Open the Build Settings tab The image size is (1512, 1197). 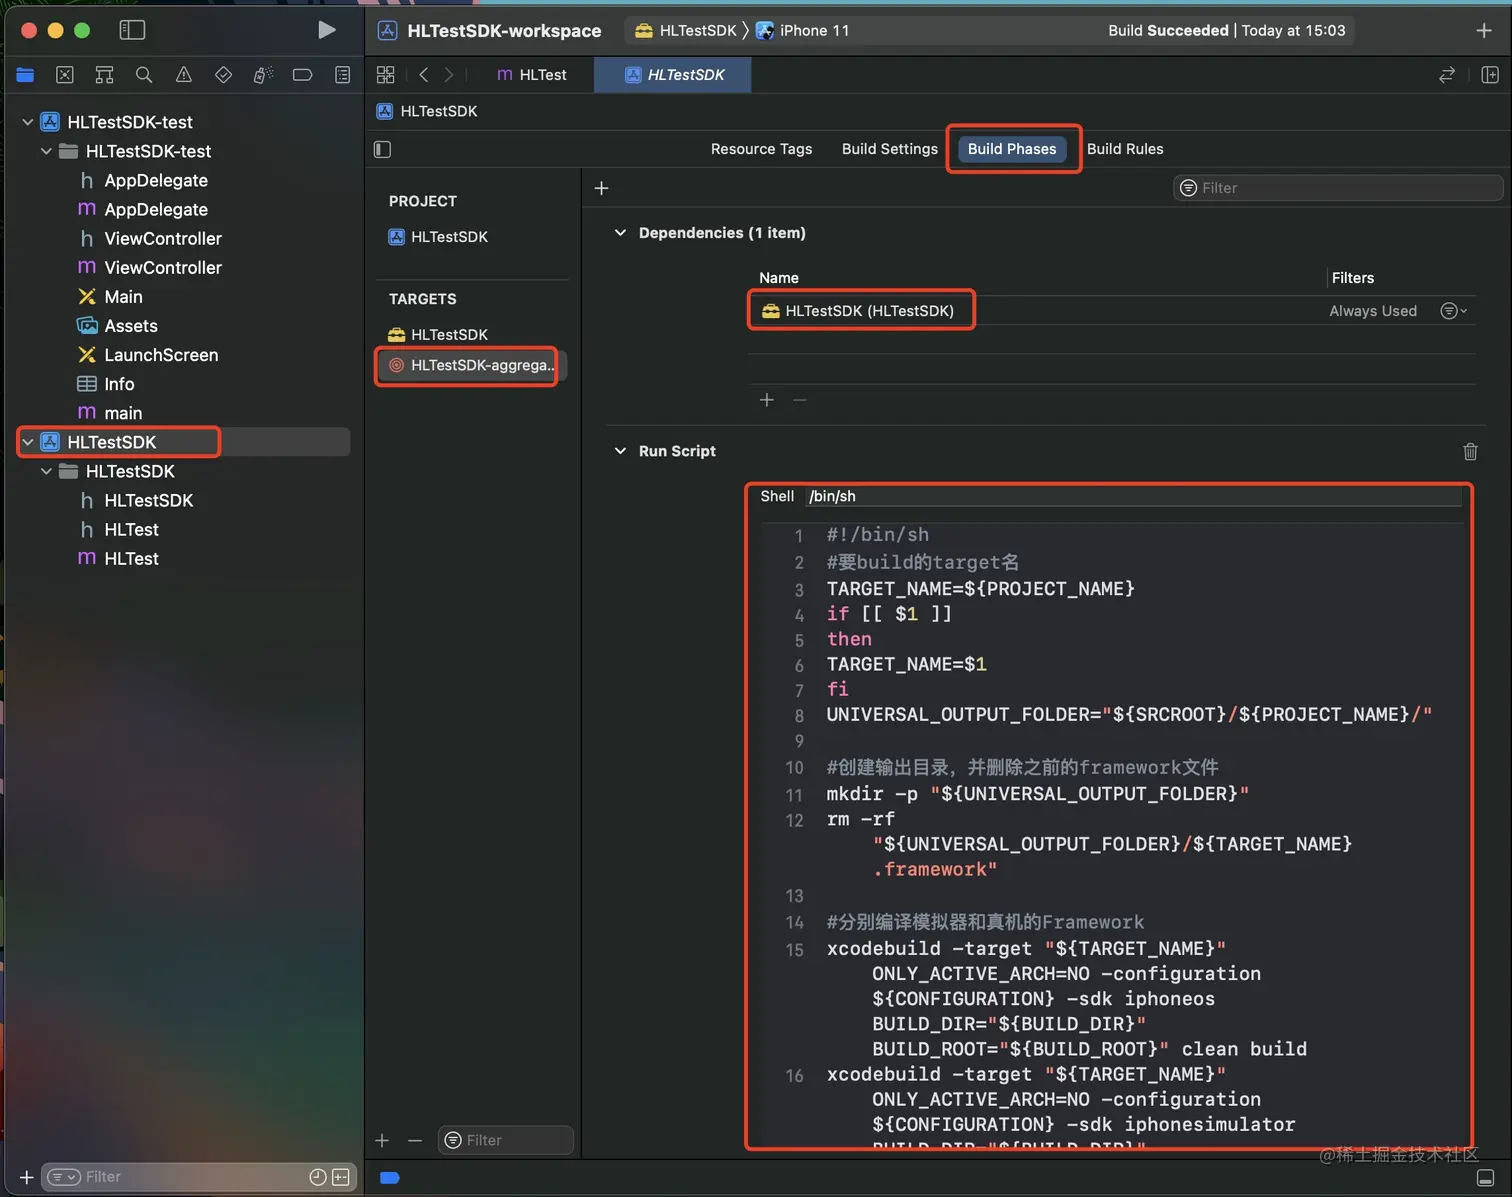point(890,149)
